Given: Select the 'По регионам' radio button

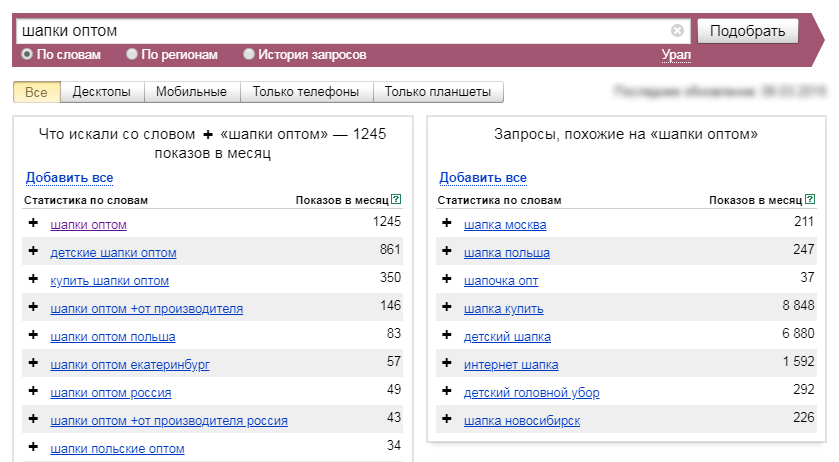Looking at the screenshot, I should 132,54.
